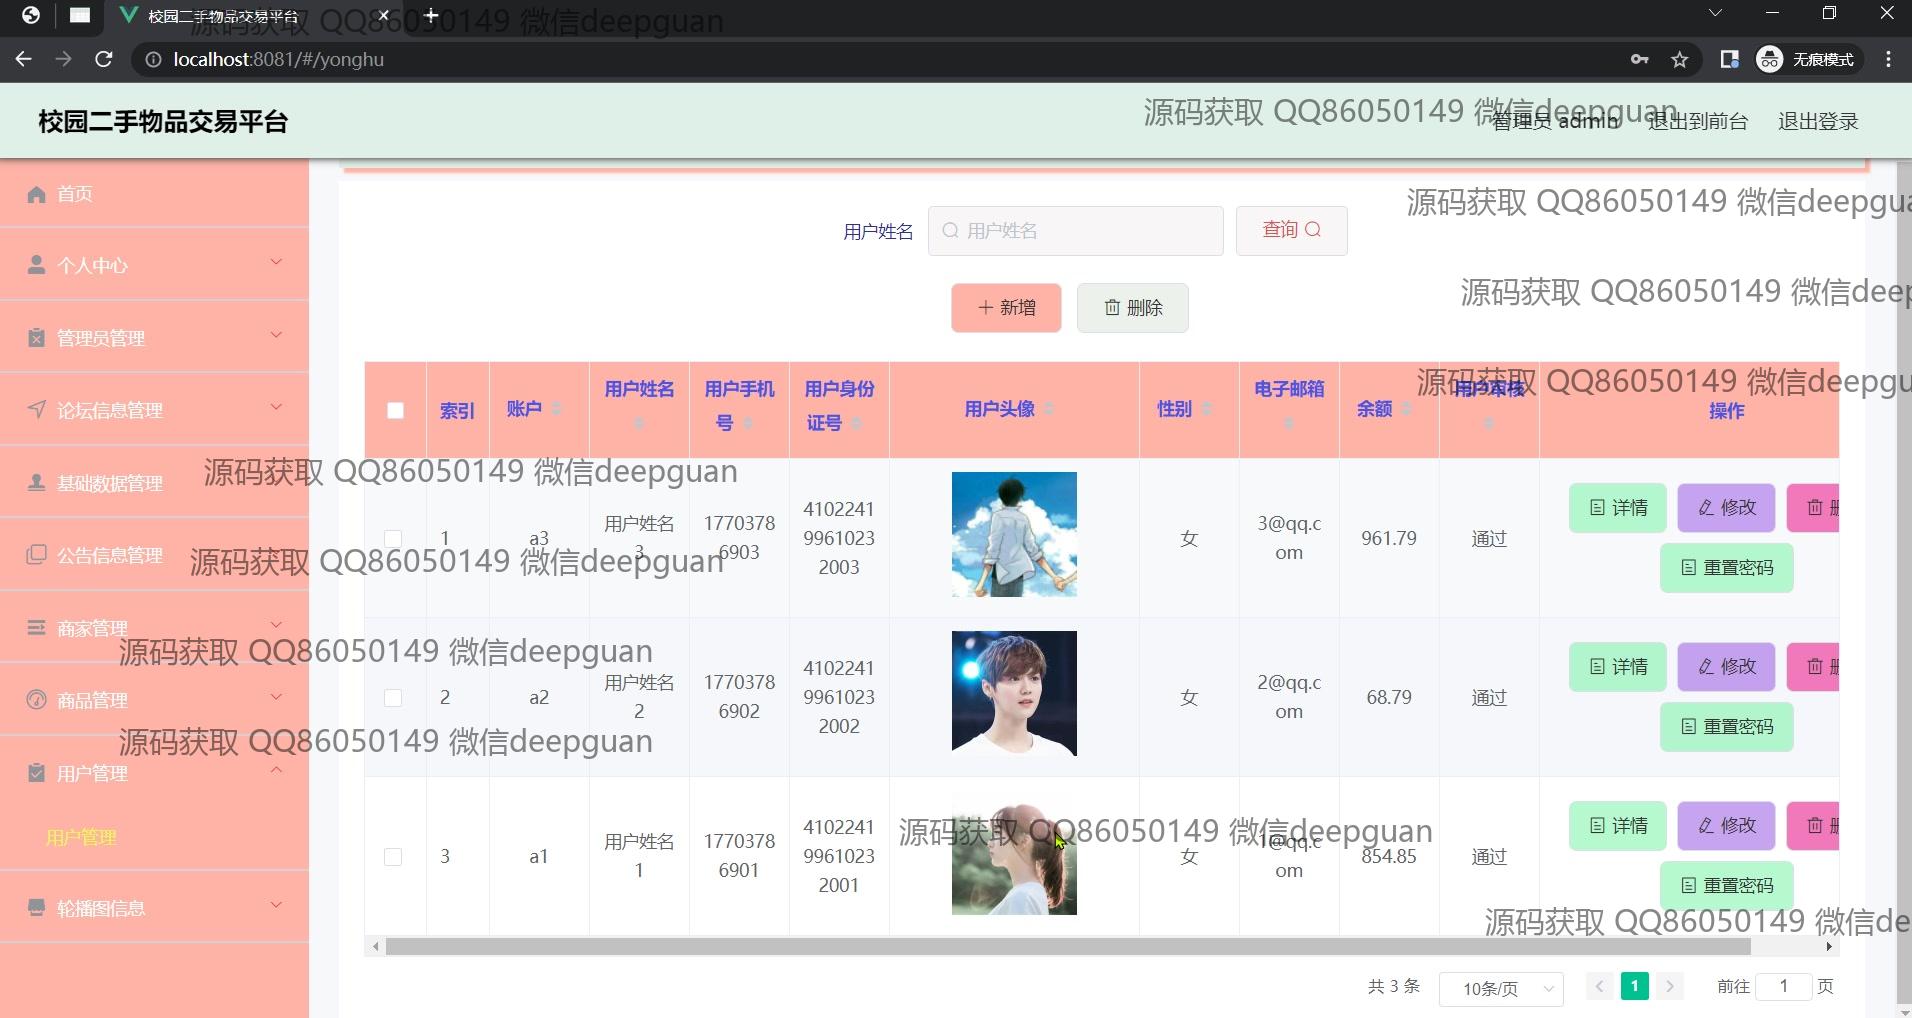This screenshot has height=1018, width=1912.
Task: Go back using browser back arrow
Action: (x=24, y=59)
